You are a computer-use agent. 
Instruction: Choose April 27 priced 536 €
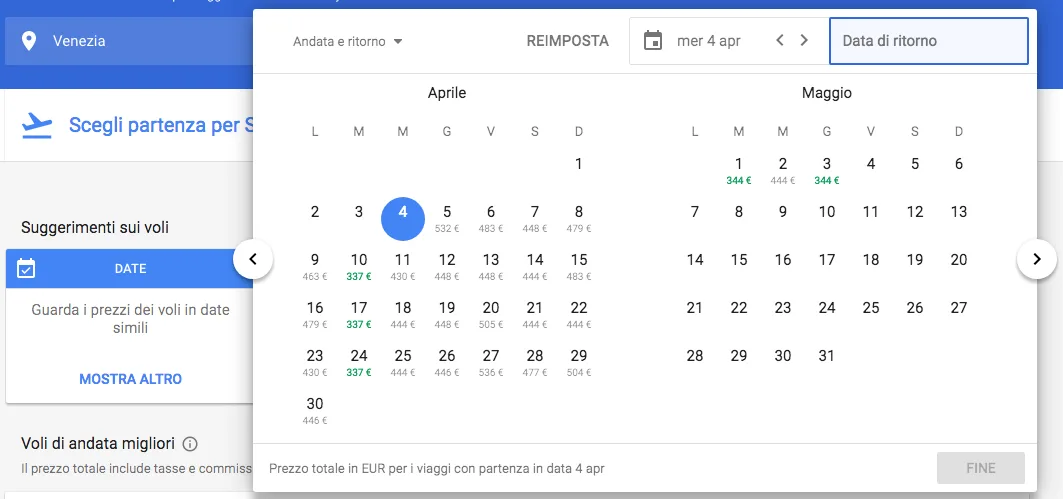(491, 361)
